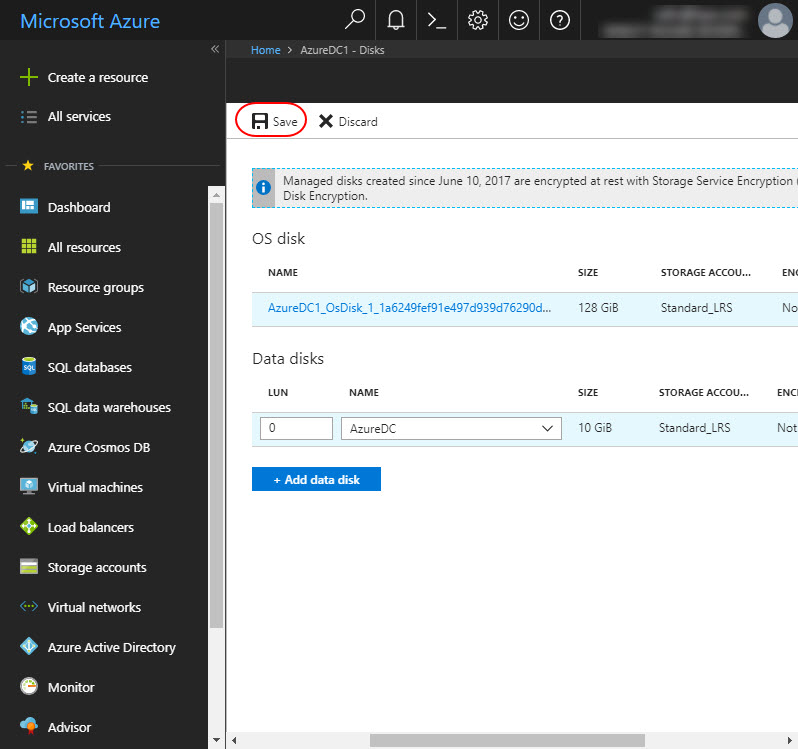Click the Resource groups cube icon
This screenshot has height=749, width=798.
(29, 286)
